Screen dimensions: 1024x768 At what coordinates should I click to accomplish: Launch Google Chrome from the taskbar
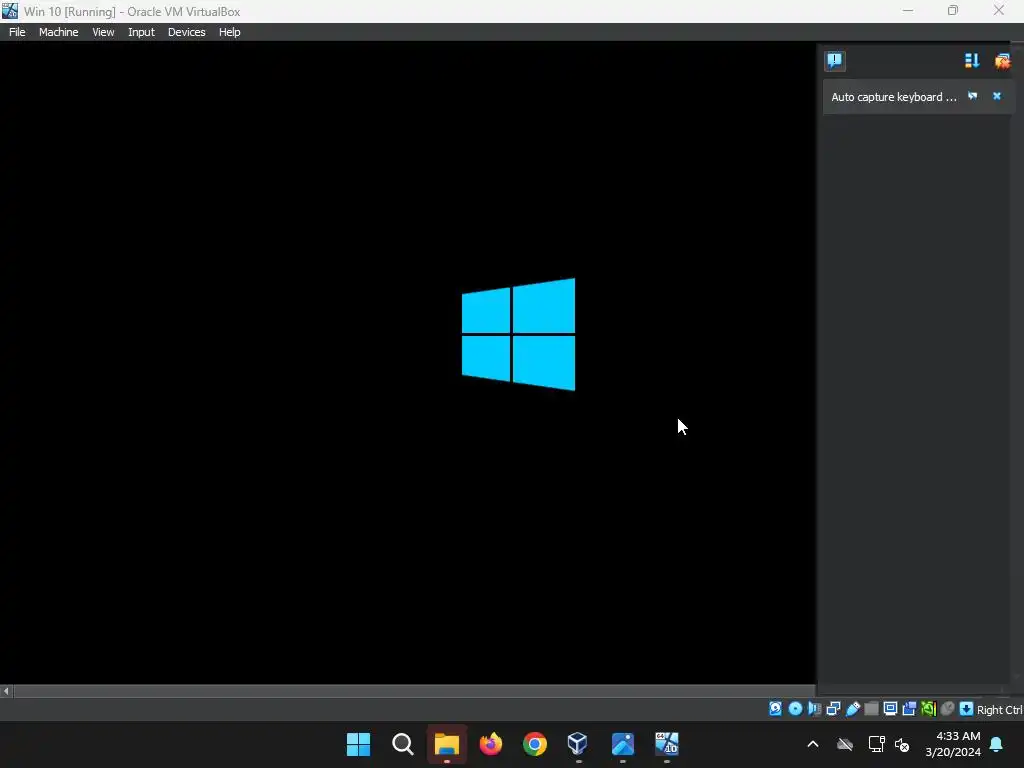click(x=535, y=744)
